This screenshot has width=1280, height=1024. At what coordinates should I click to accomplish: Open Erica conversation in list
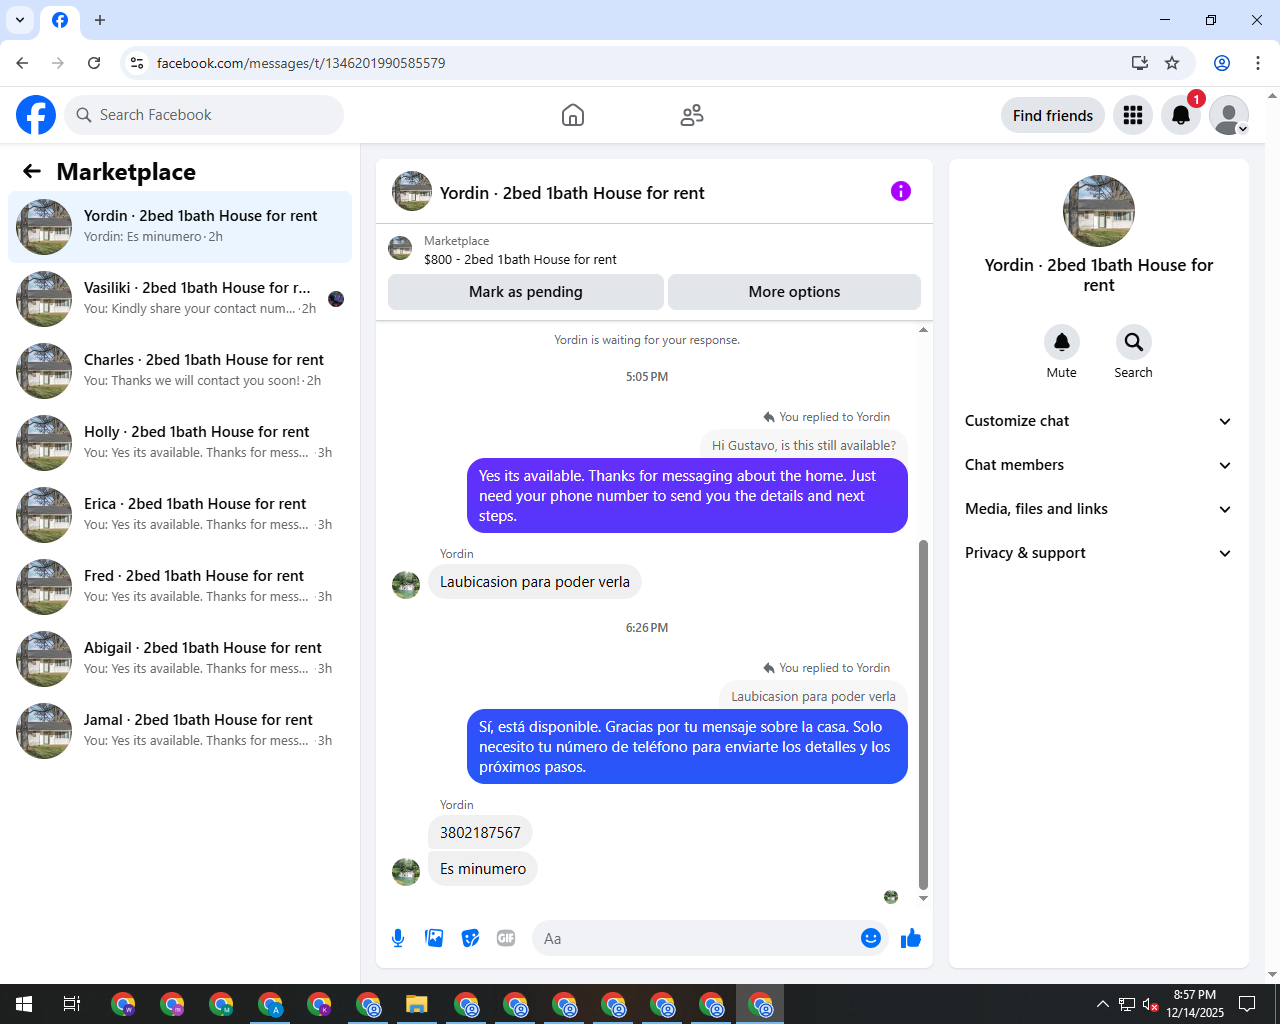pos(180,515)
